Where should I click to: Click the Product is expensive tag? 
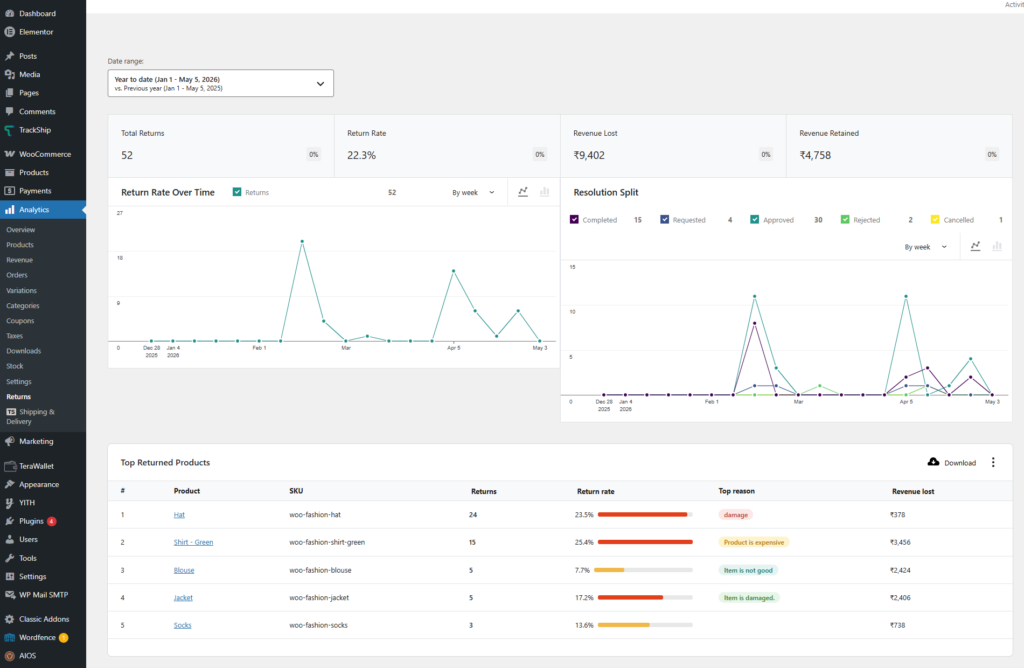tap(754, 542)
